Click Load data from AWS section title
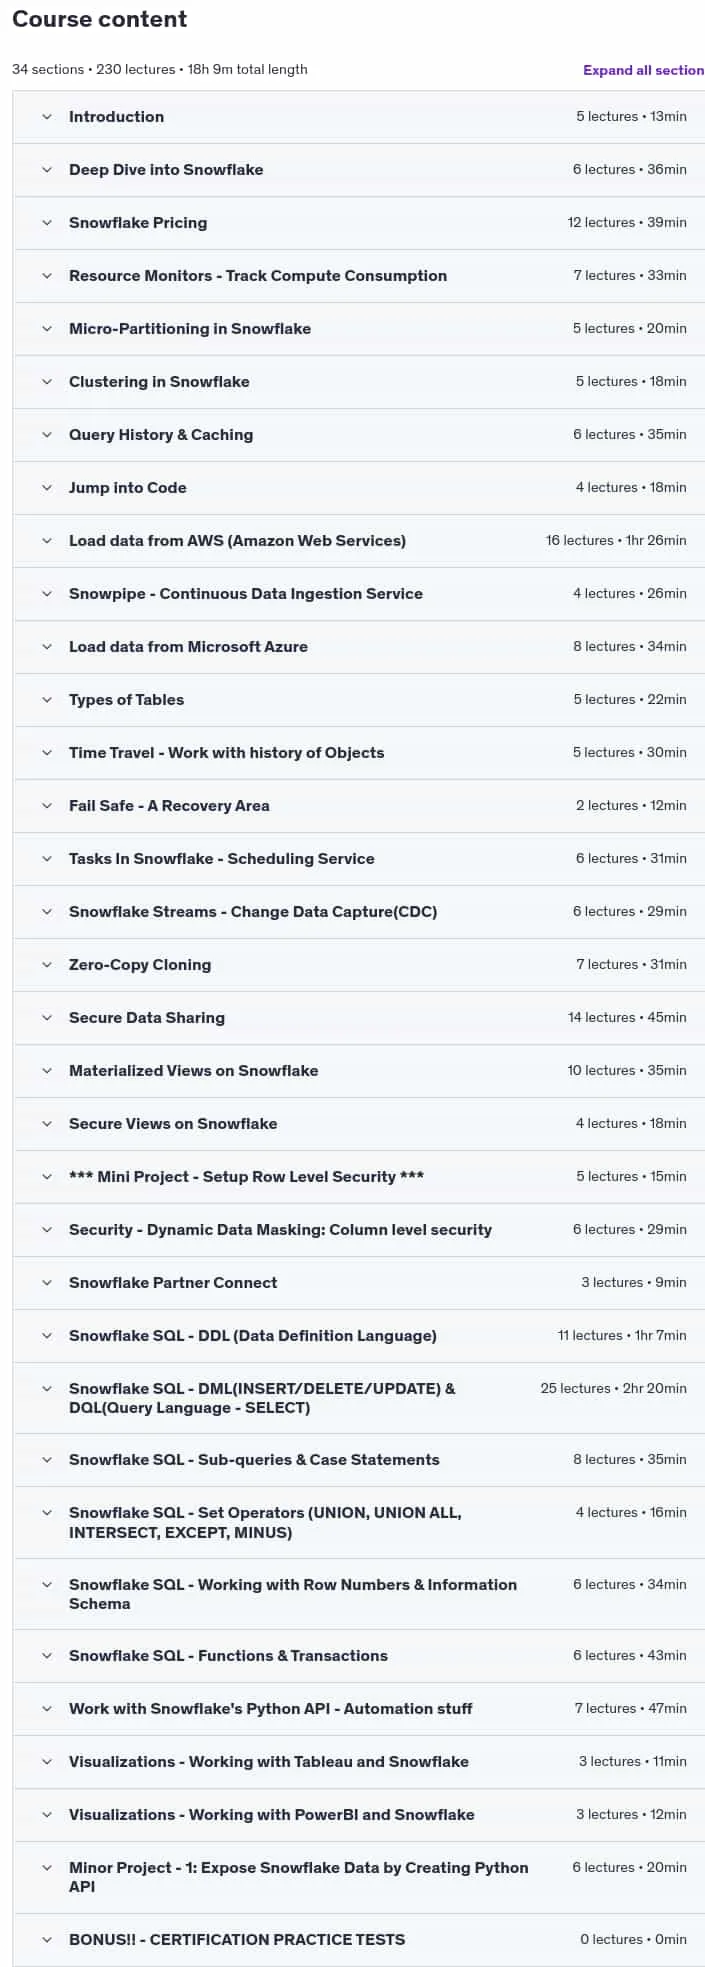Image resolution: width=705 pixels, height=1967 pixels. tap(237, 541)
